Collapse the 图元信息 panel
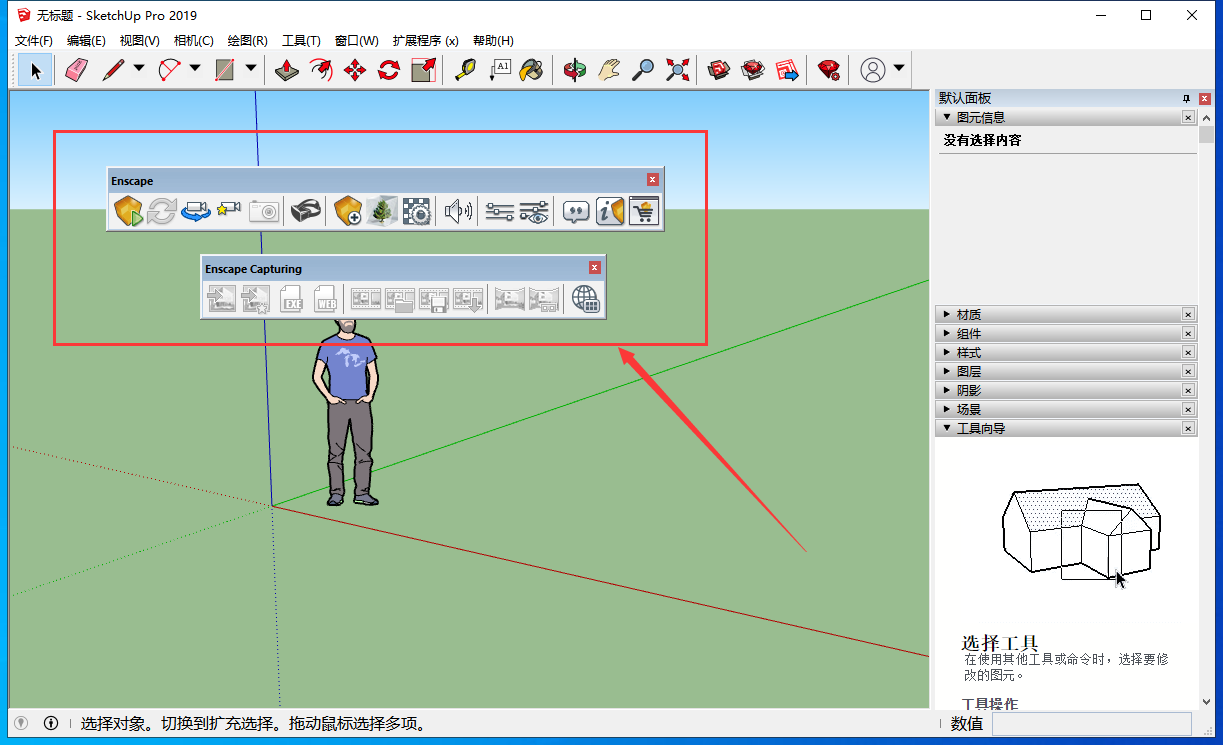The height and width of the screenshot is (745, 1223). [946, 117]
